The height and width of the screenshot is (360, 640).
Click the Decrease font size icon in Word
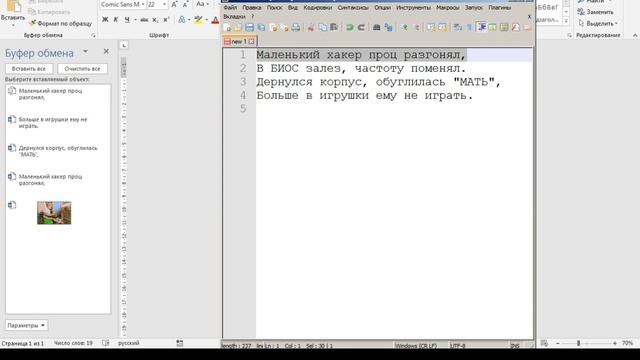pyautogui.click(x=185, y=4)
